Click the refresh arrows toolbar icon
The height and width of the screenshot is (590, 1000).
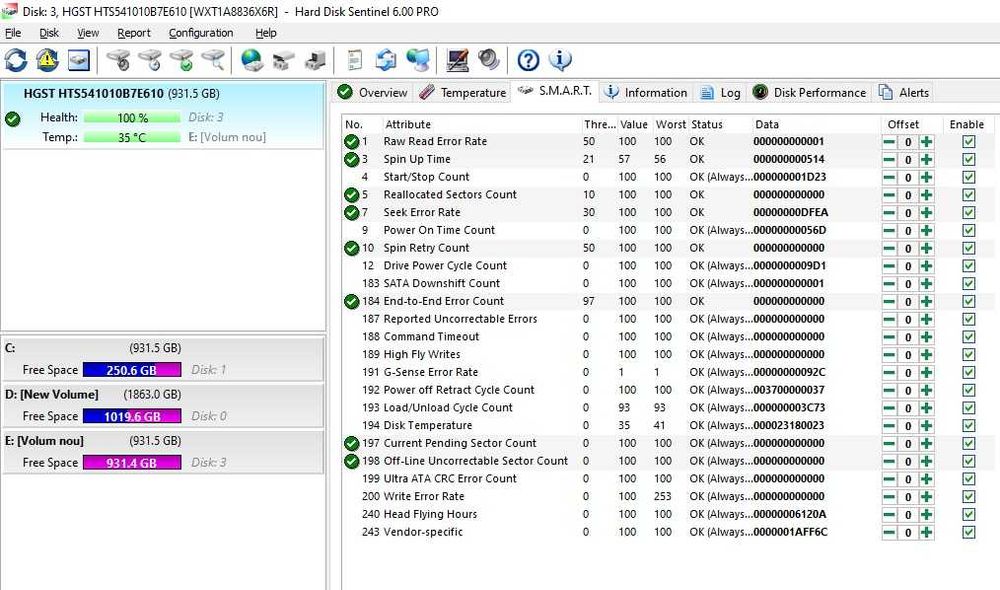[16, 61]
